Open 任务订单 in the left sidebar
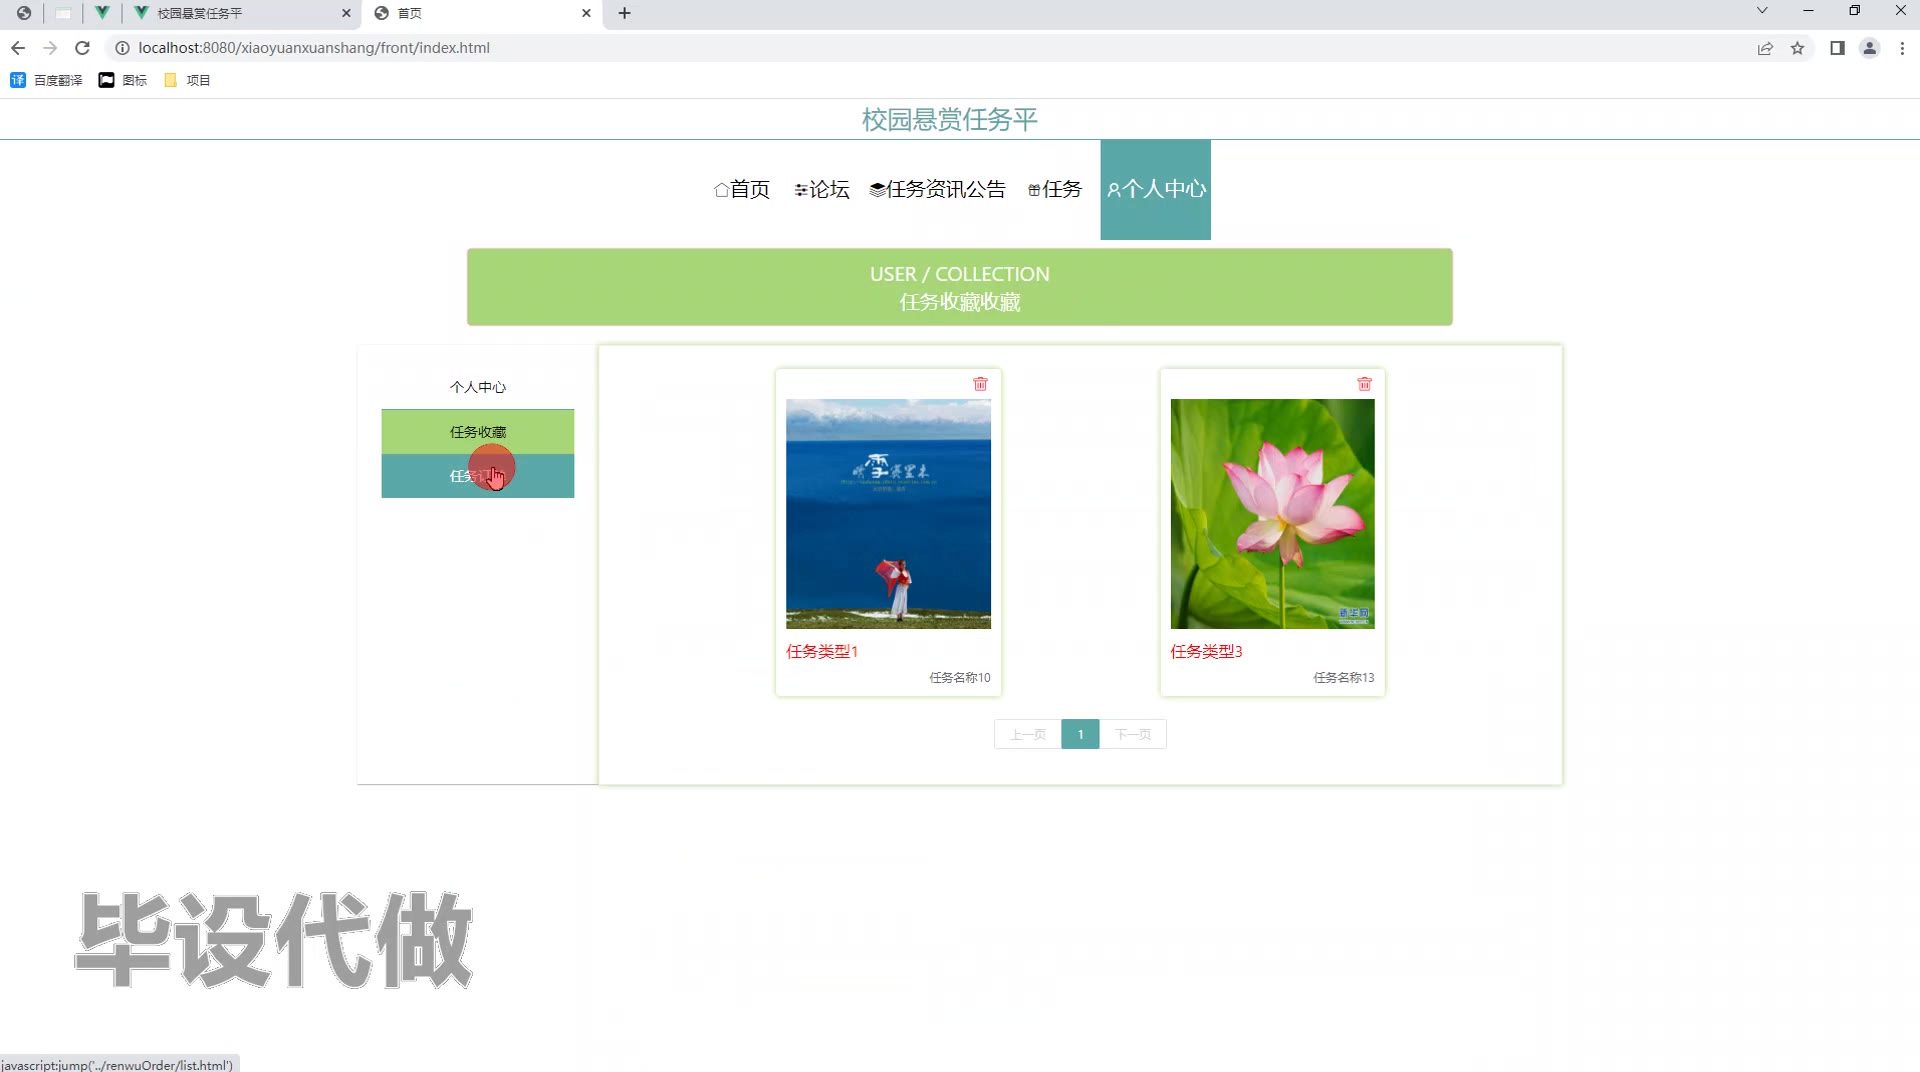 coord(478,476)
